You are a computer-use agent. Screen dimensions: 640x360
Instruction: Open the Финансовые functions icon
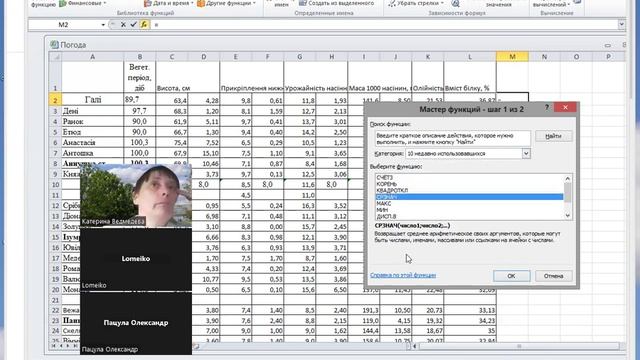coord(62,3)
